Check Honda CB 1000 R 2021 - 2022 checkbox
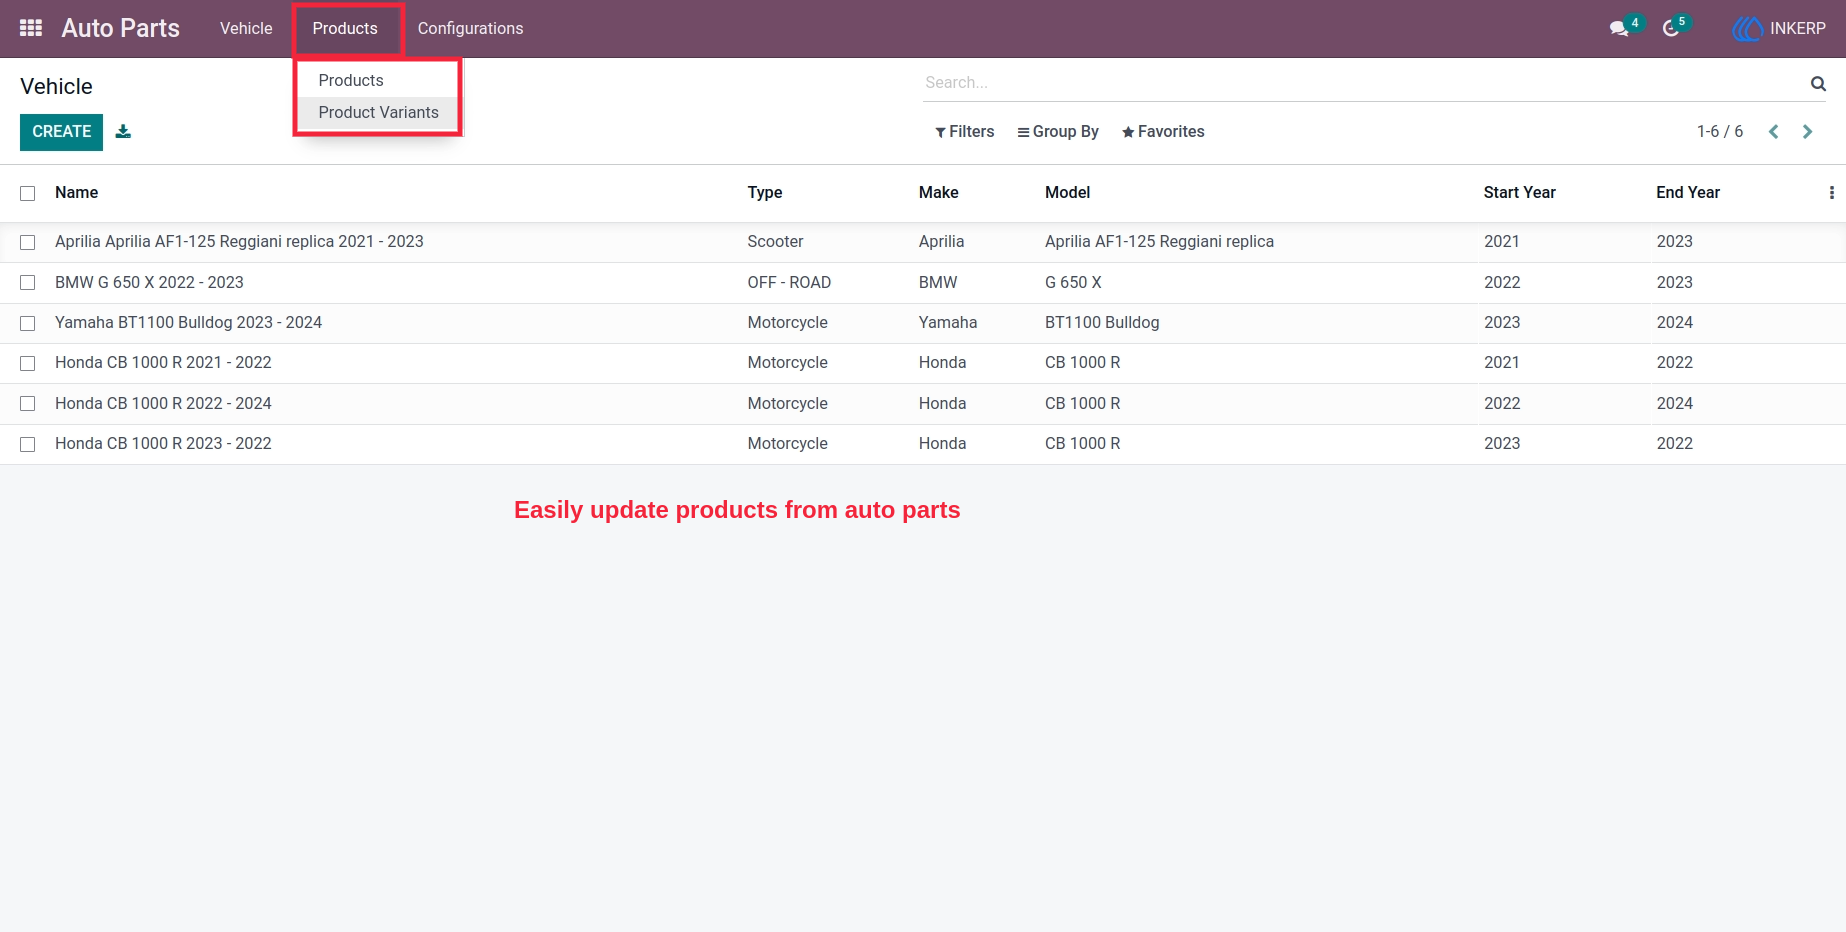The image size is (1846, 932). click(x=28, y=363)
